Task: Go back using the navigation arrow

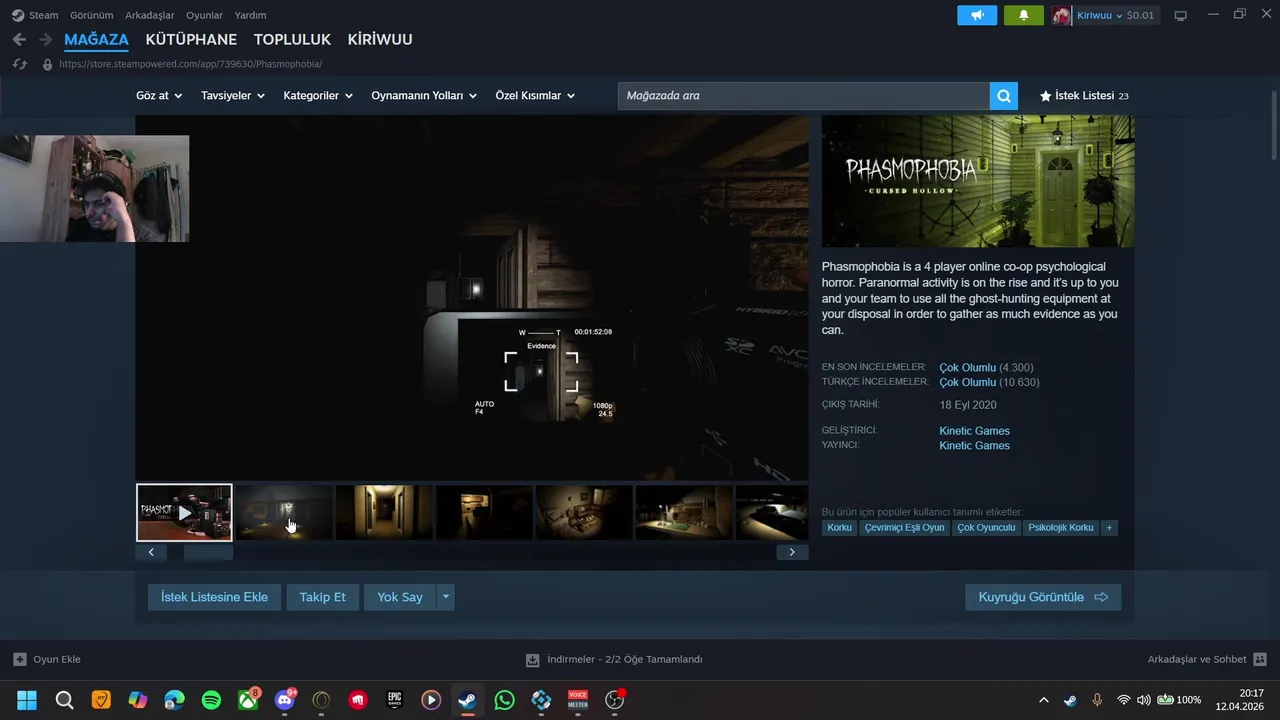Action: pyautogui.click(x=19, y=39)
